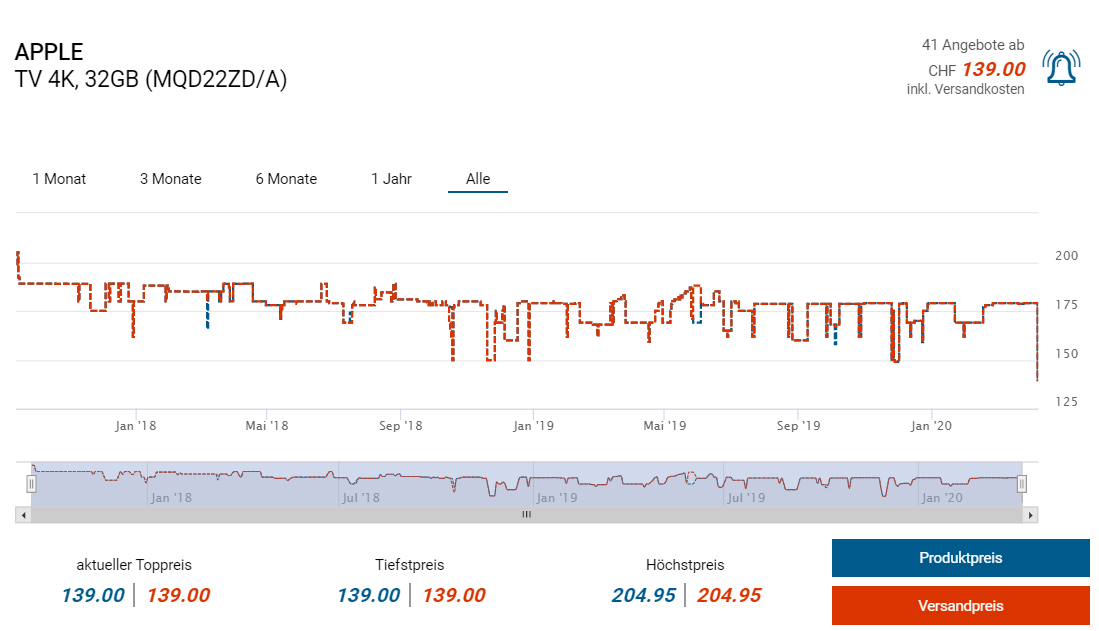This screenshot has width=1099, height=631.
Task: Show the 6 Monate price history
Action: tap(286, 179)
